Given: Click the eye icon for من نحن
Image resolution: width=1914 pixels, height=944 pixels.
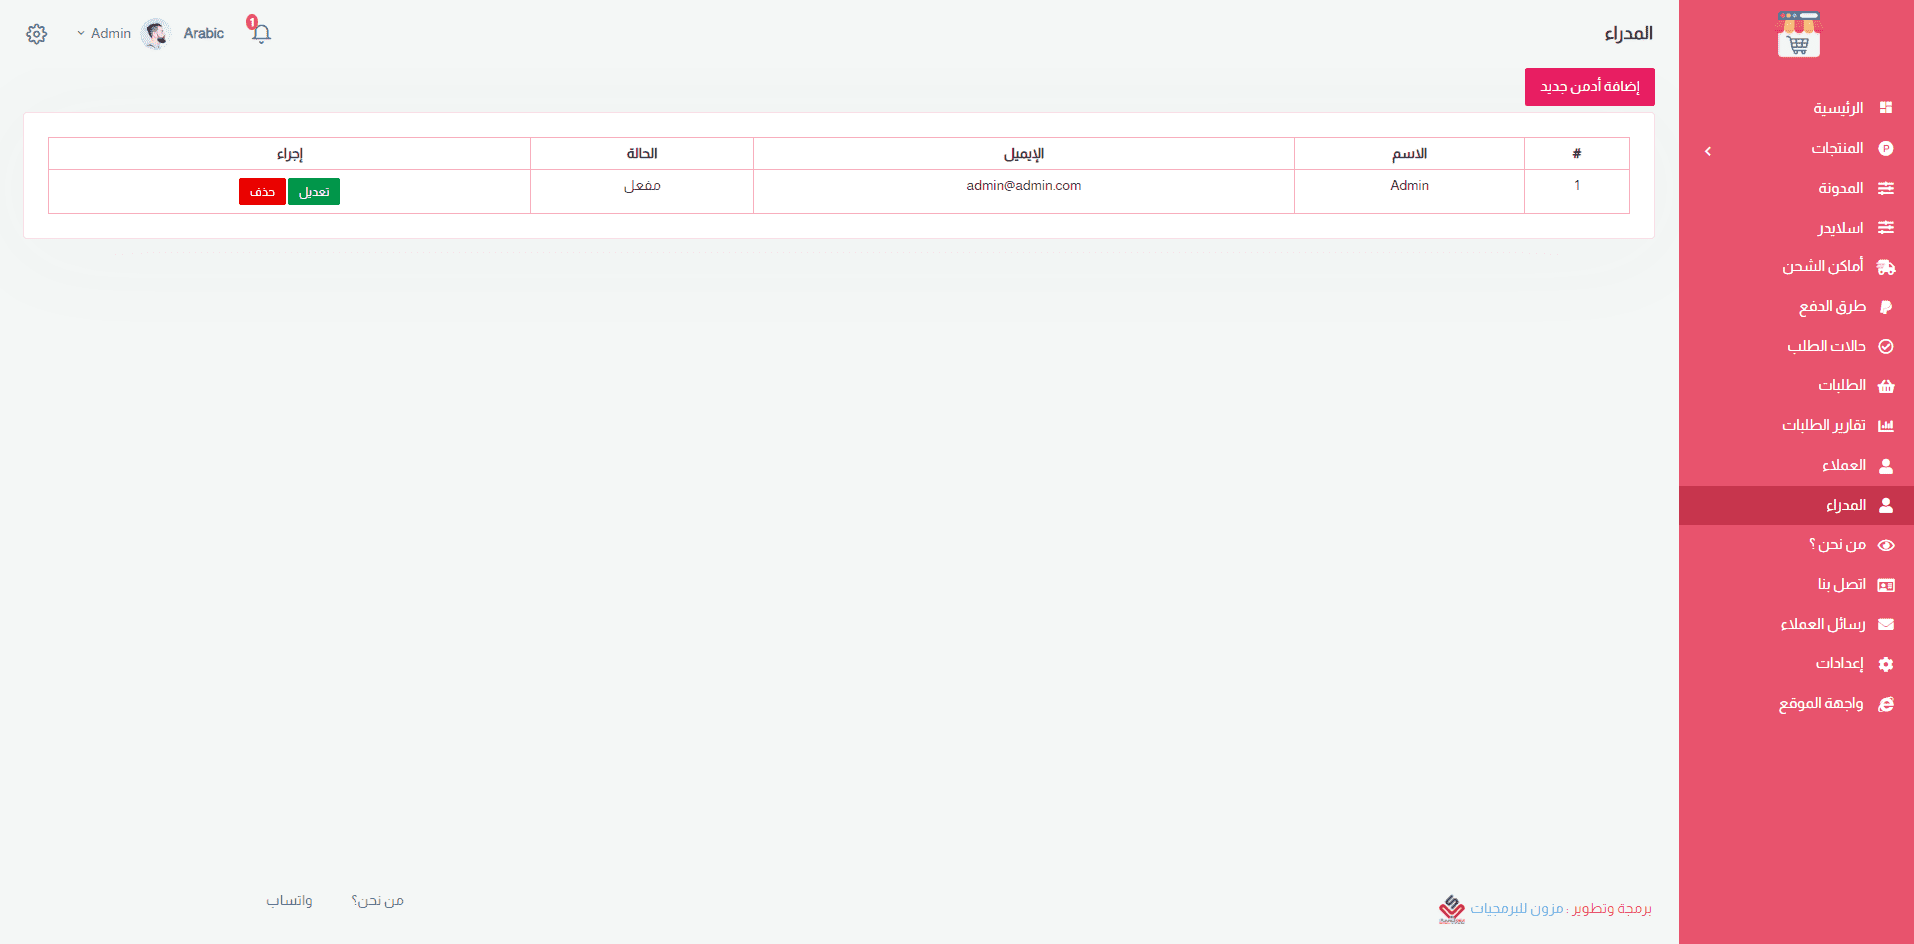Looking at the screenshot, I should click(x=1886, y=545).
